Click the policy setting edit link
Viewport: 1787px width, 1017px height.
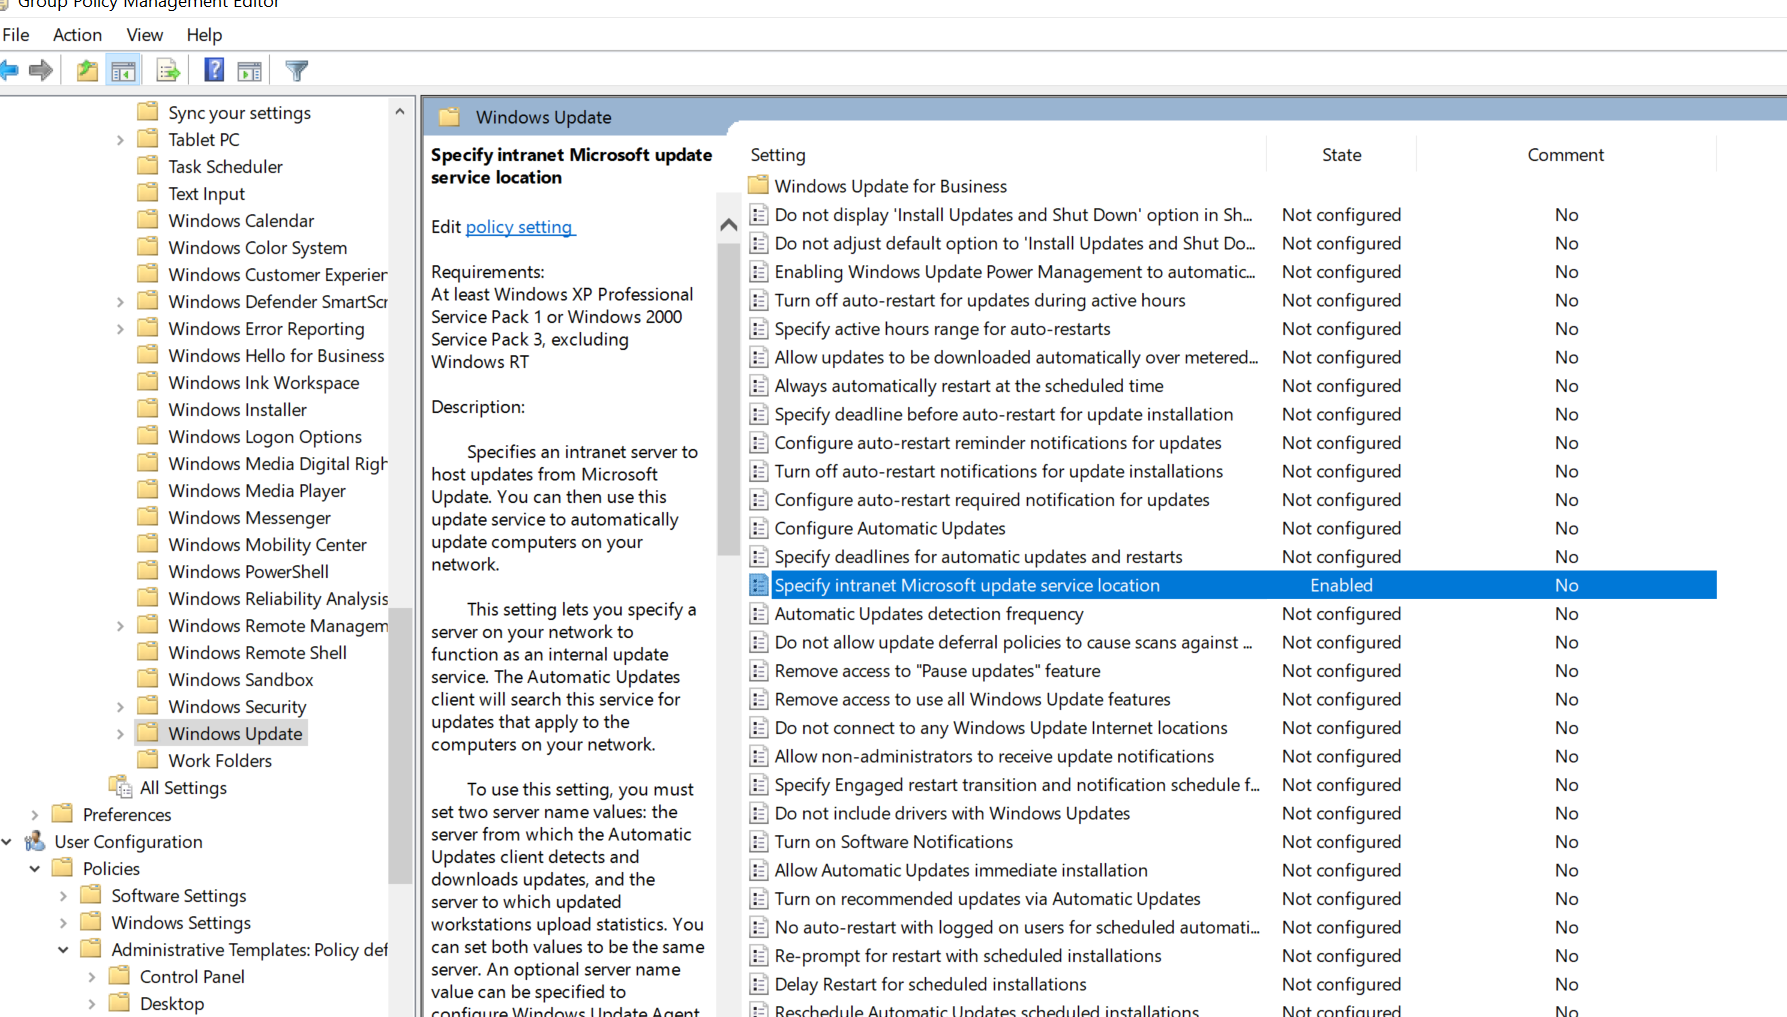point(519,227)
